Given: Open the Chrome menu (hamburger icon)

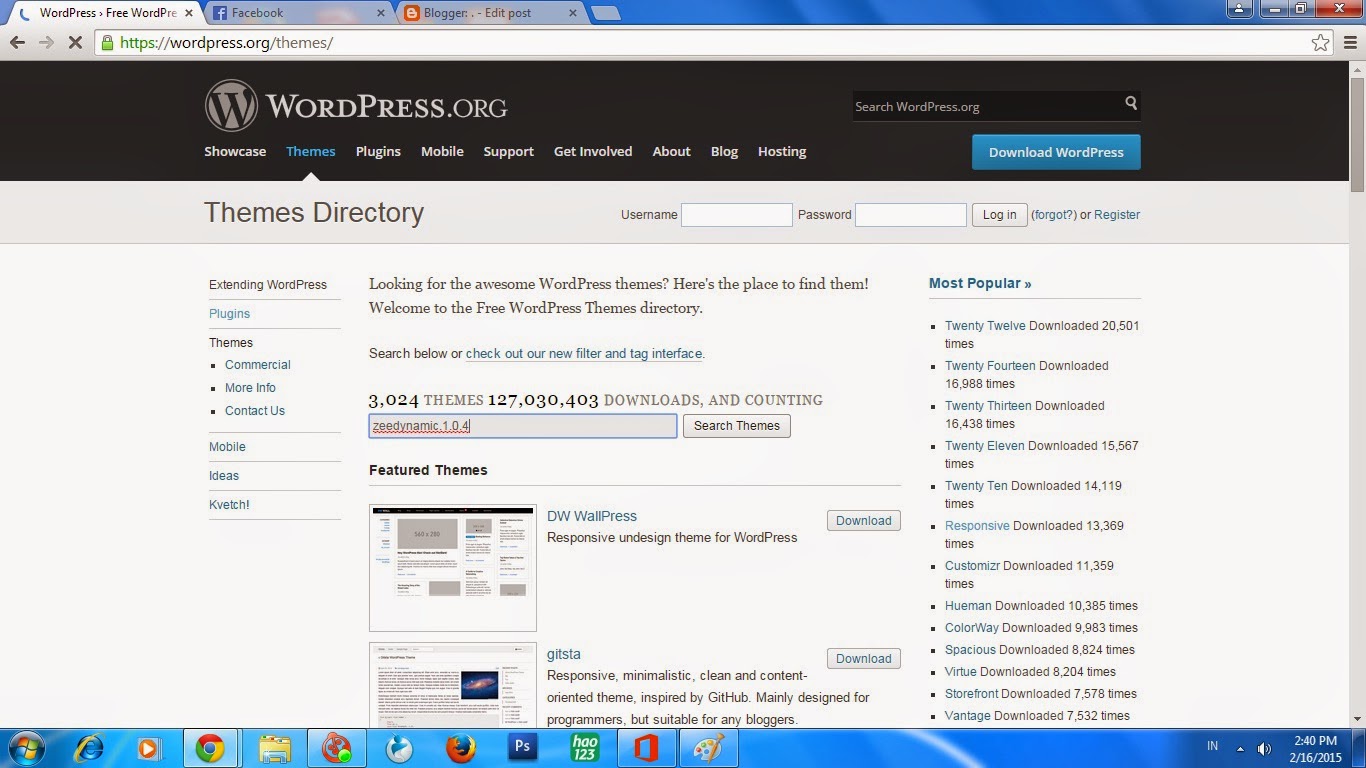Looking at the screenshot, I should click(x=1350, y=43).
